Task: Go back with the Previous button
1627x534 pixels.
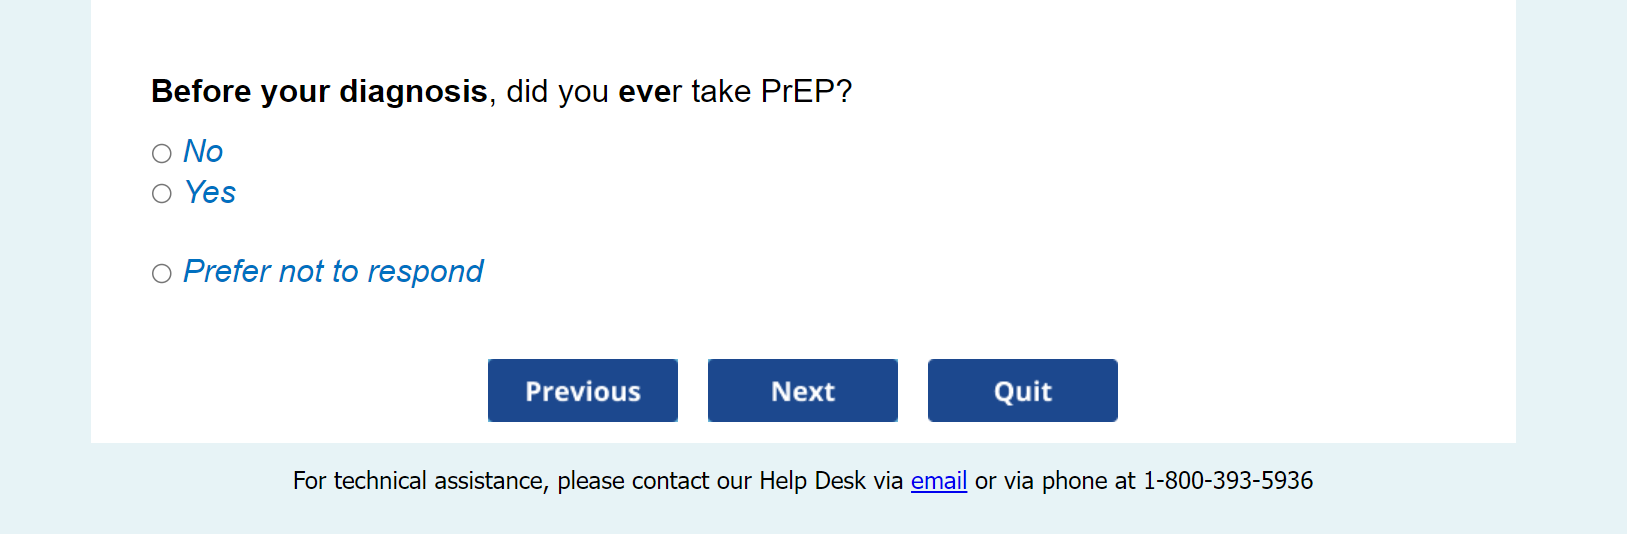Action: [x=583, y=391]
